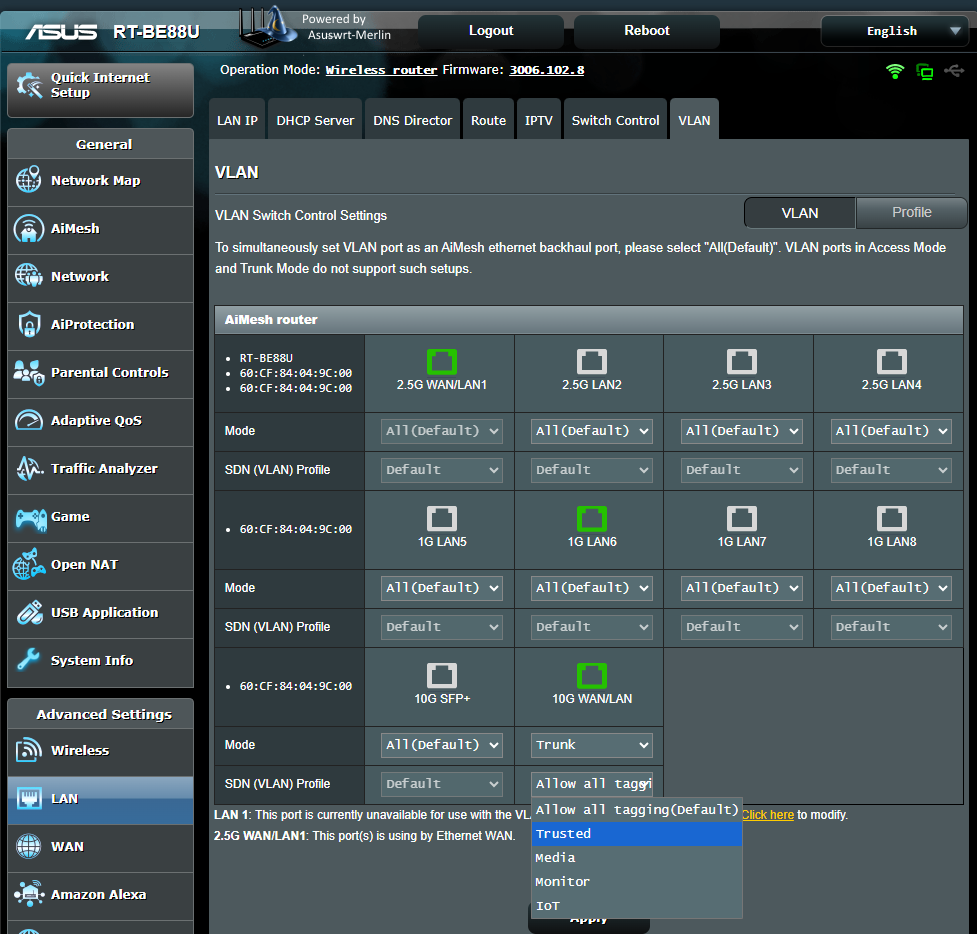Follow the 'Click here' to modify link

tap(768, 814)
